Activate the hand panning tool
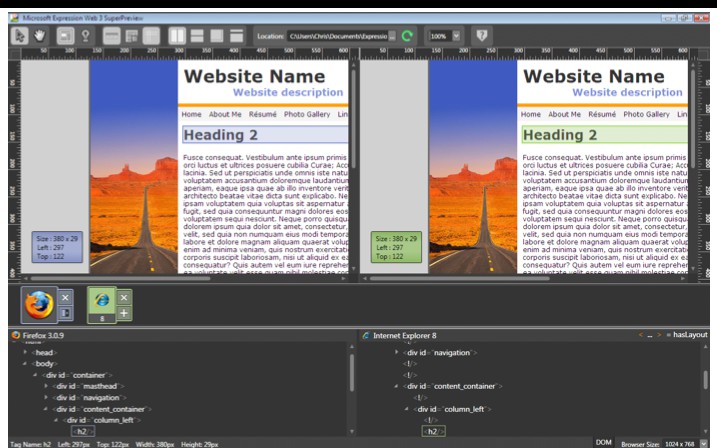The width and height of the screenshot is (717, 448). [39, 36]
